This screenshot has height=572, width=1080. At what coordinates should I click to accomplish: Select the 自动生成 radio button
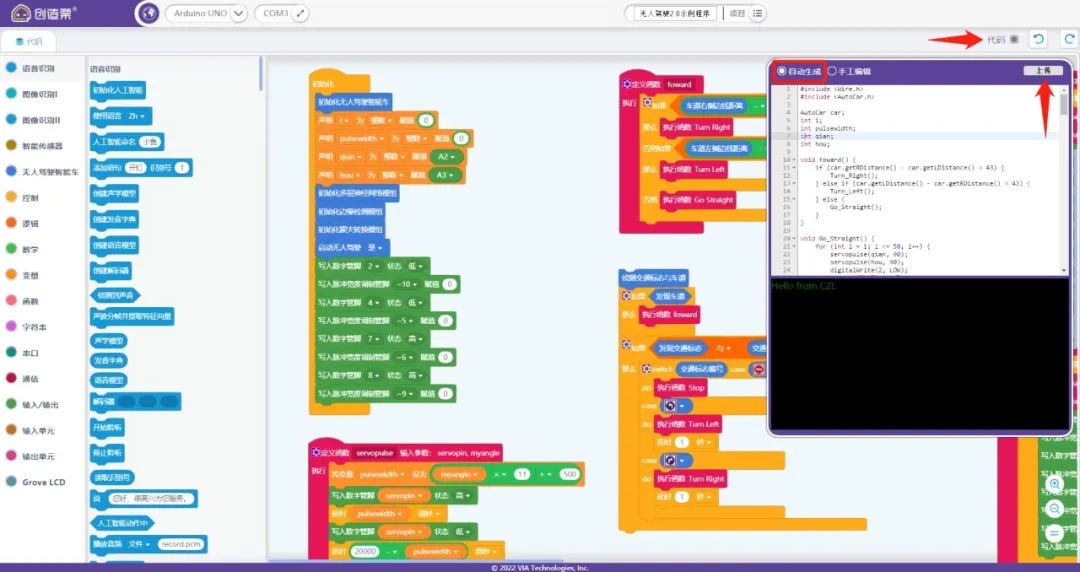click(782, 71)
